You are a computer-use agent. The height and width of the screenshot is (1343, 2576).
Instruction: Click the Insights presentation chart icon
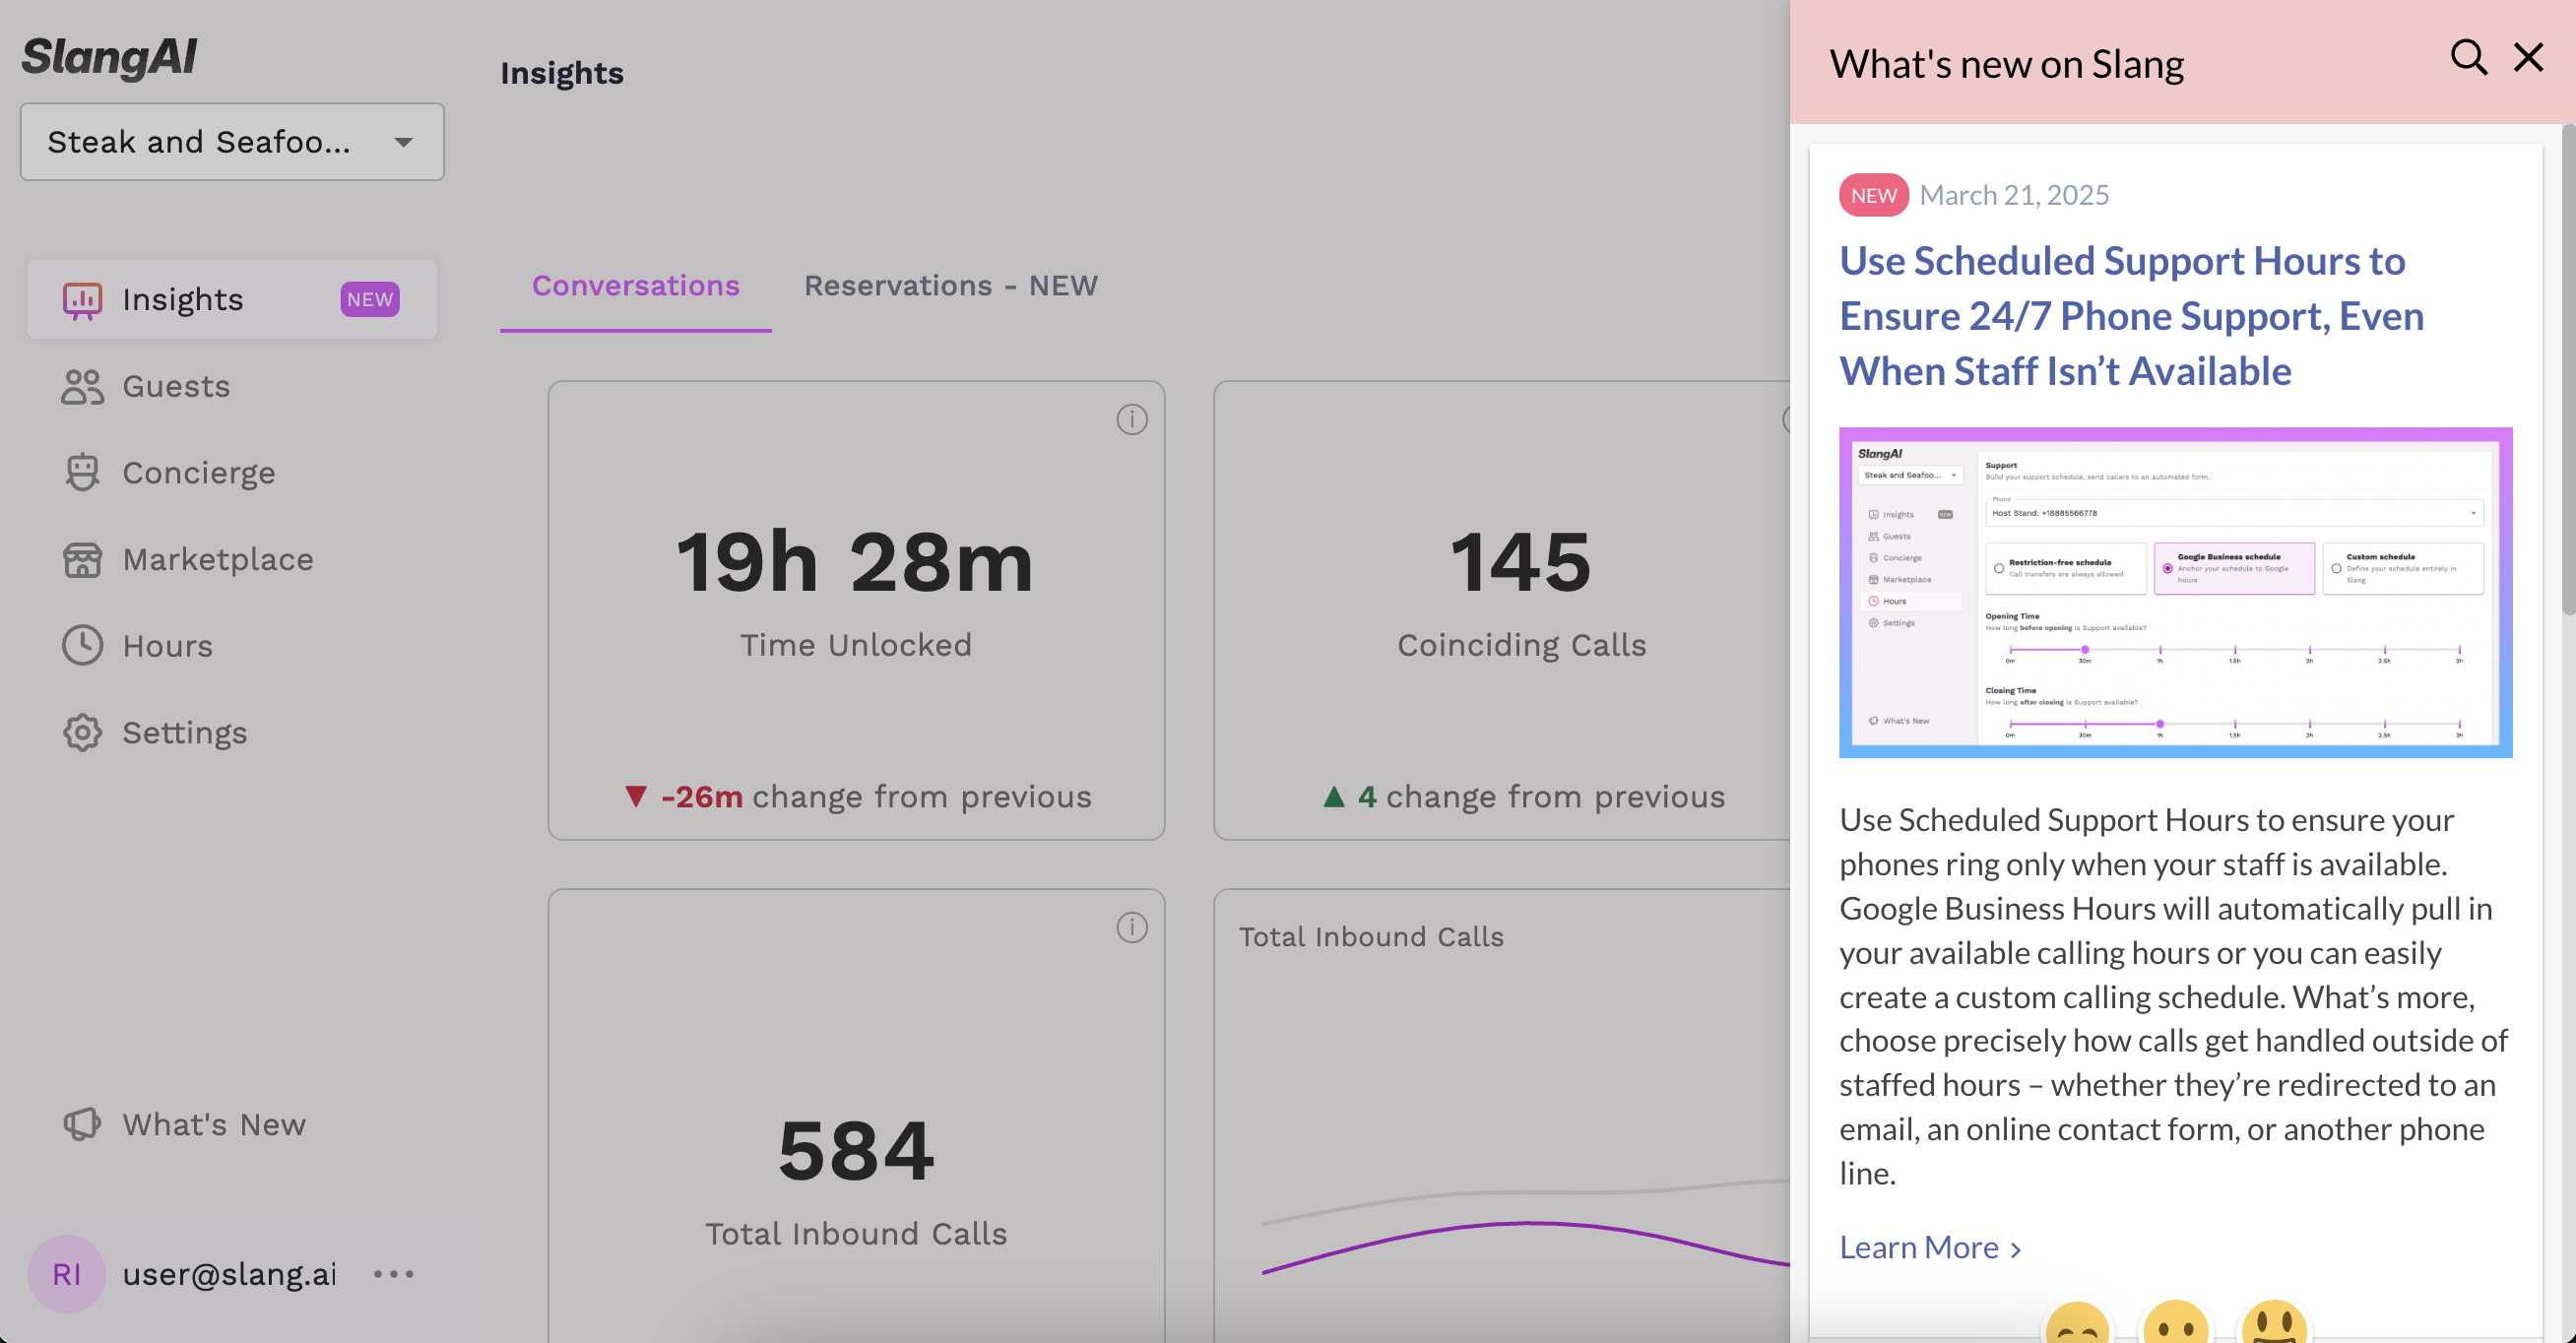pos(82,300)
